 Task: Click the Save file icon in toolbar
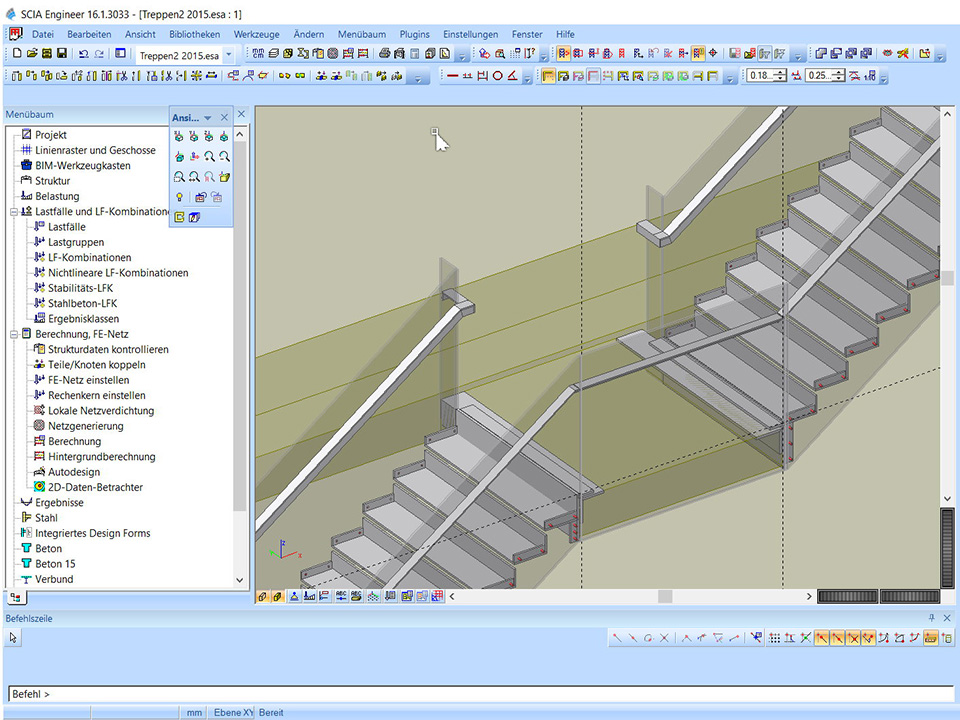tap(62, 53)
